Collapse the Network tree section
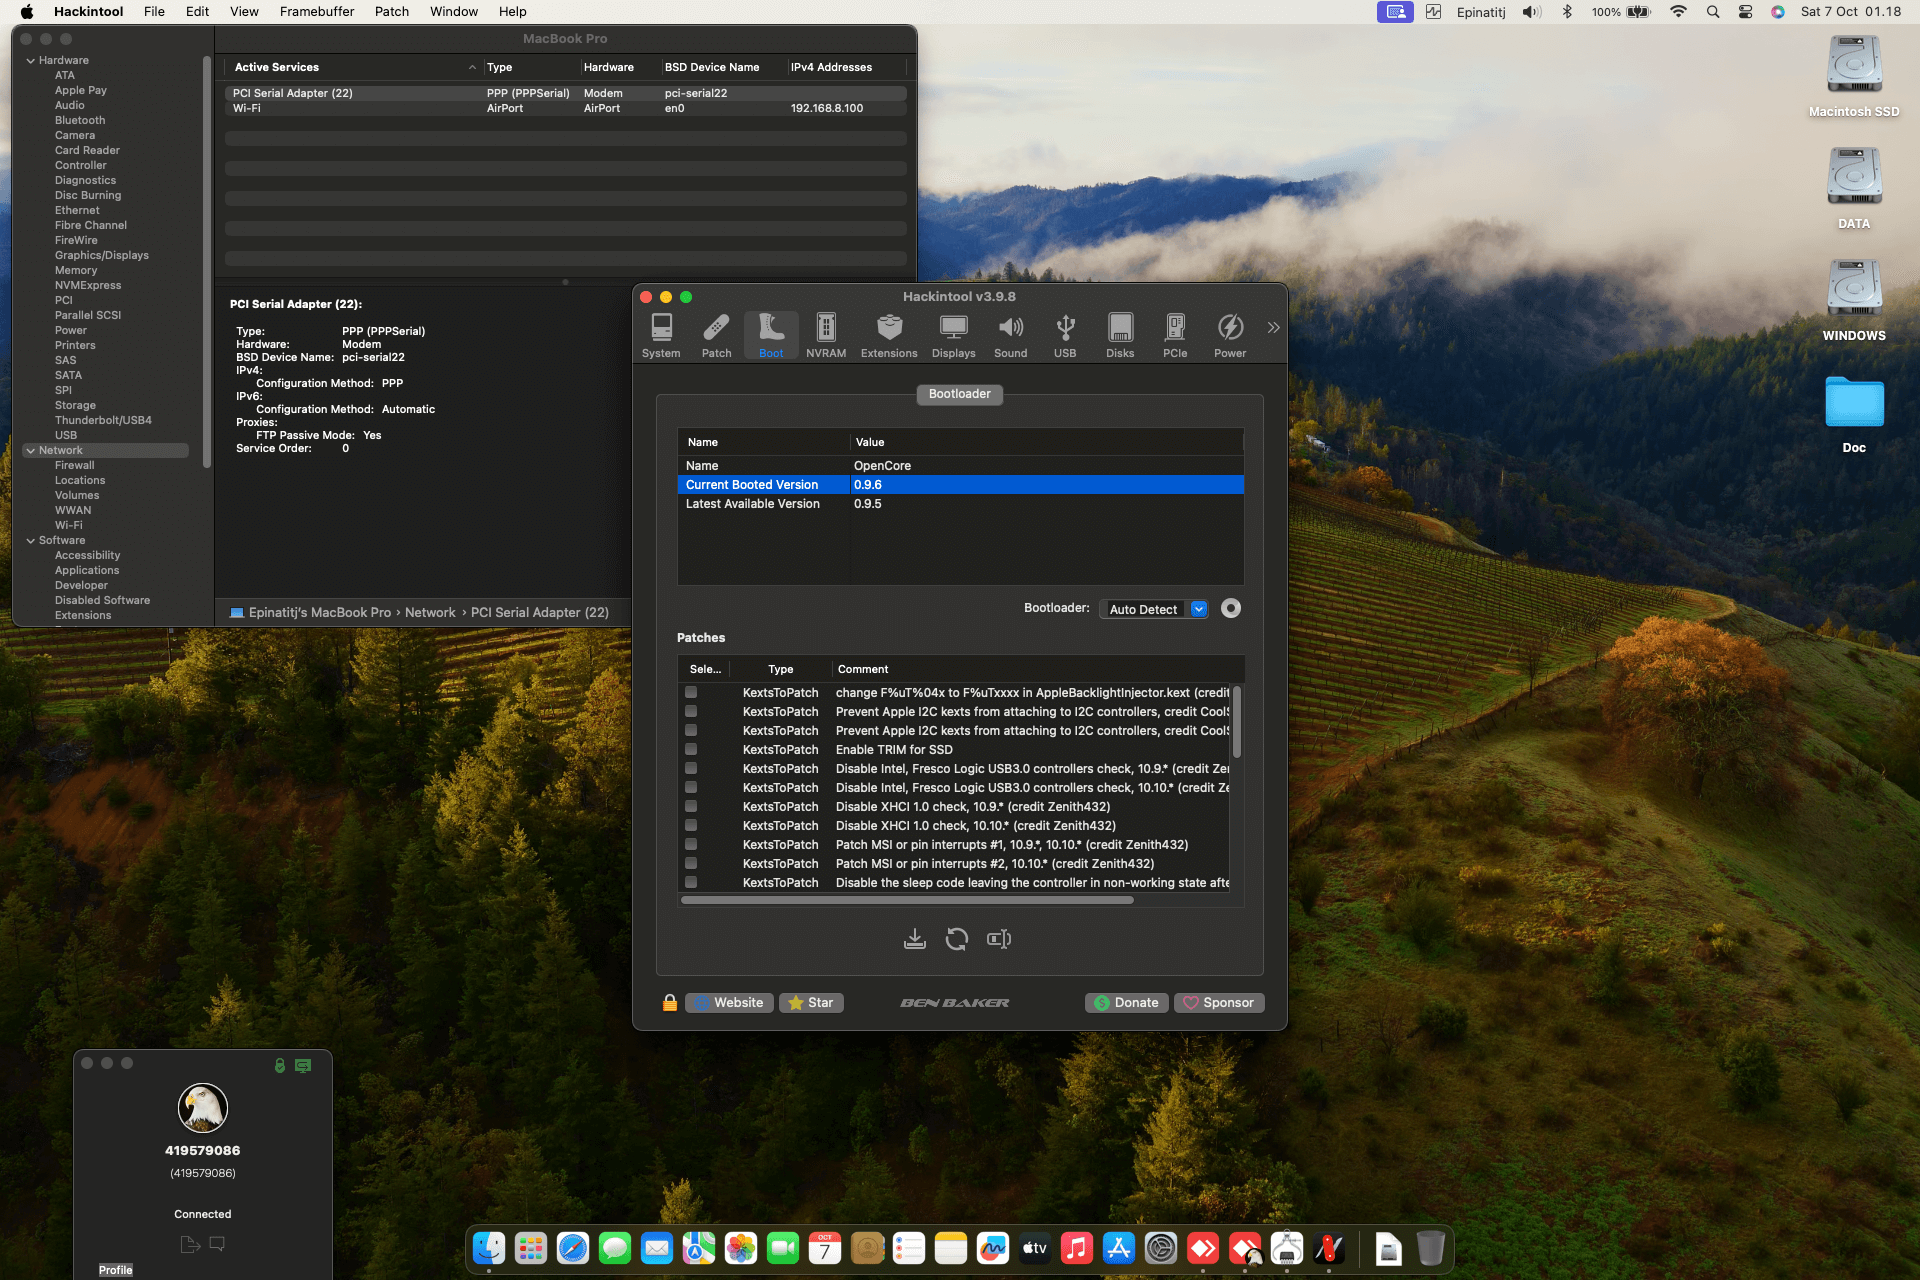Screen dimensions: 1920x1280 pyautogui.click(x=31, y=451)
